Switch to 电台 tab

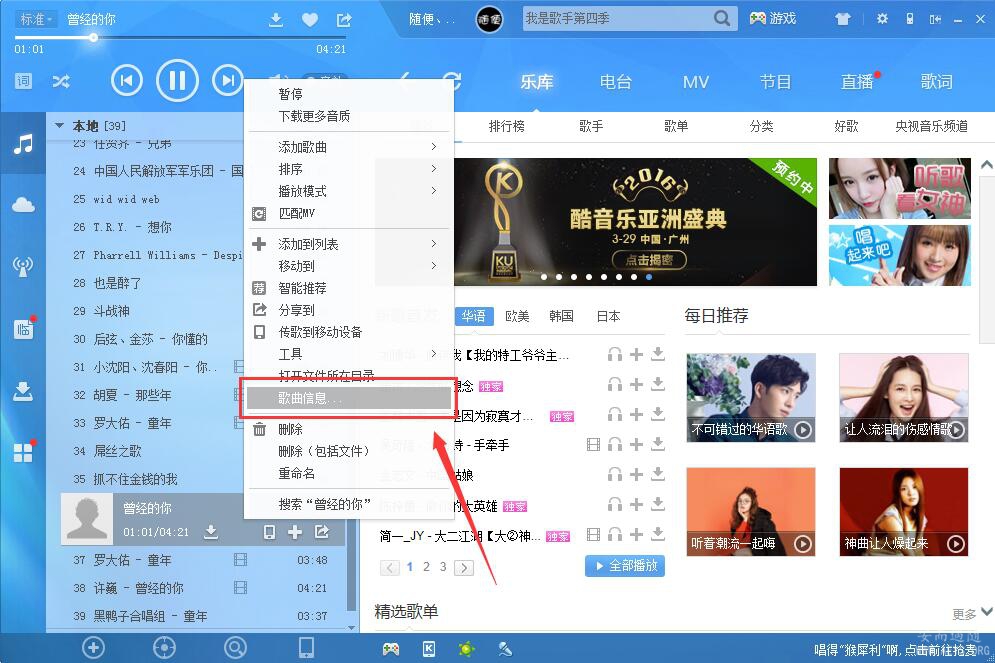tap(616, 82)
